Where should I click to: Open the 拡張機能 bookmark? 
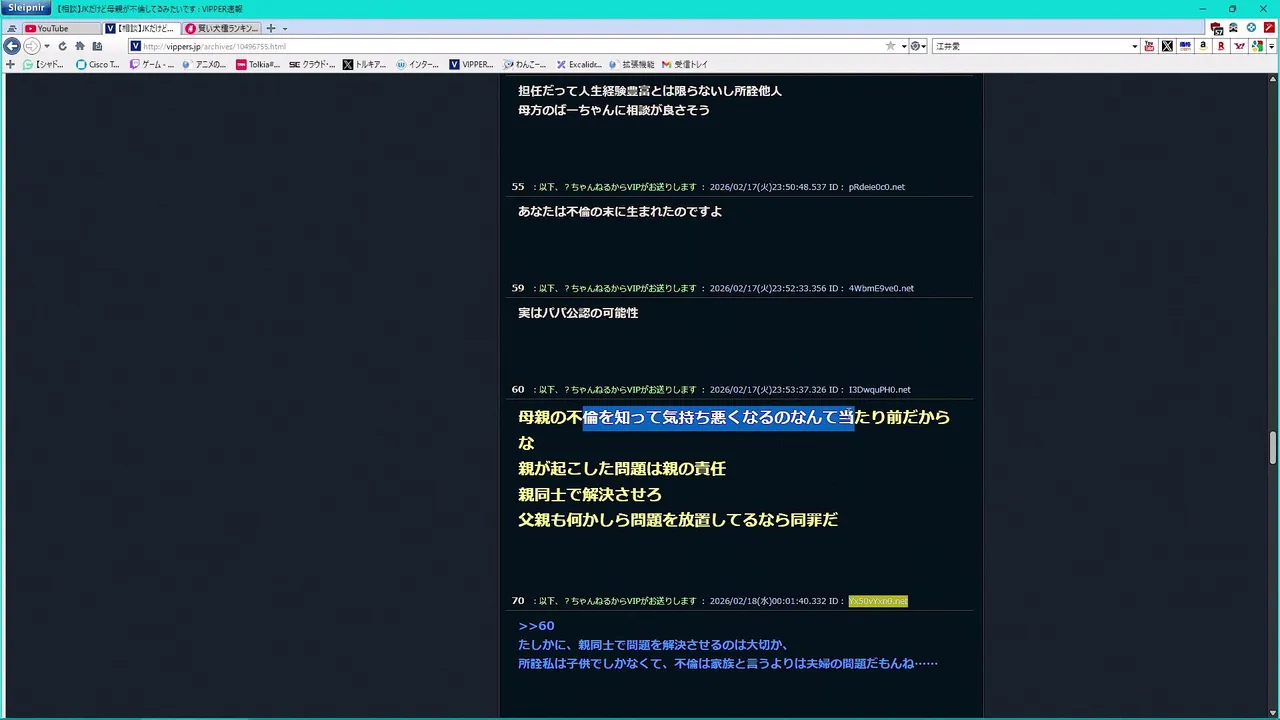point(631,64)
